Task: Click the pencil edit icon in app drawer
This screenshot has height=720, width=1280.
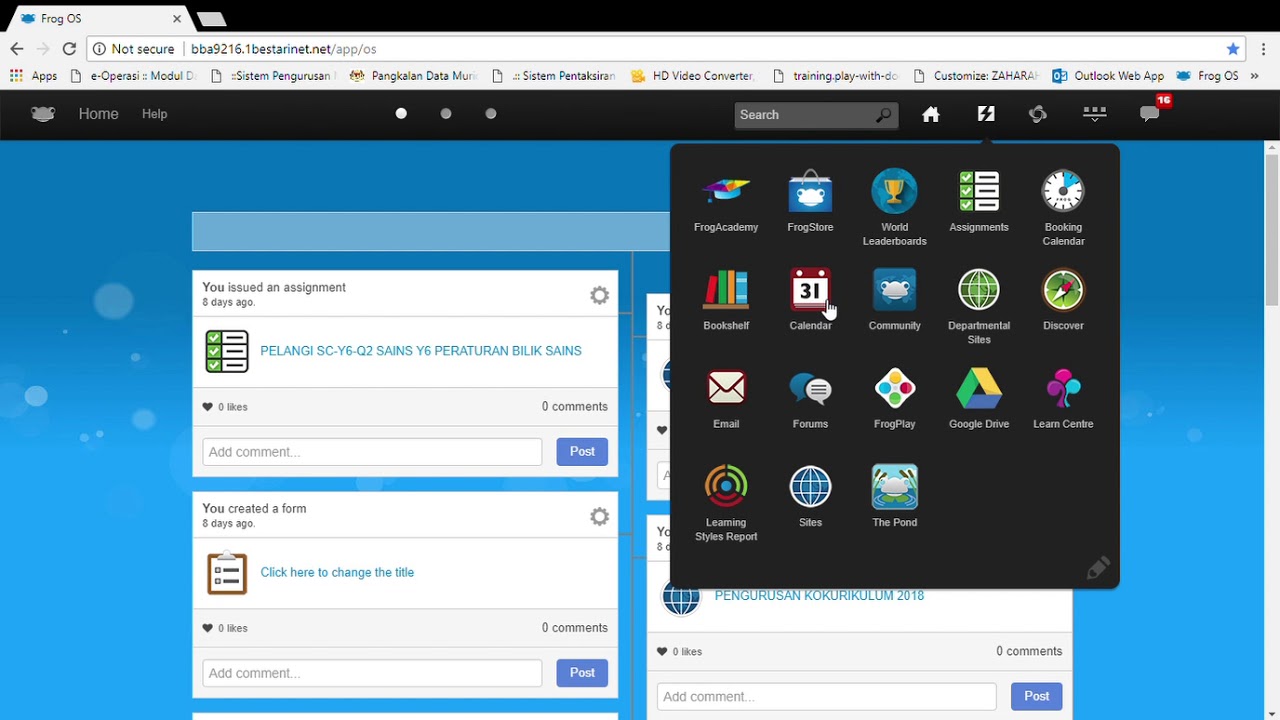Action: click(x=1097, y=568)
